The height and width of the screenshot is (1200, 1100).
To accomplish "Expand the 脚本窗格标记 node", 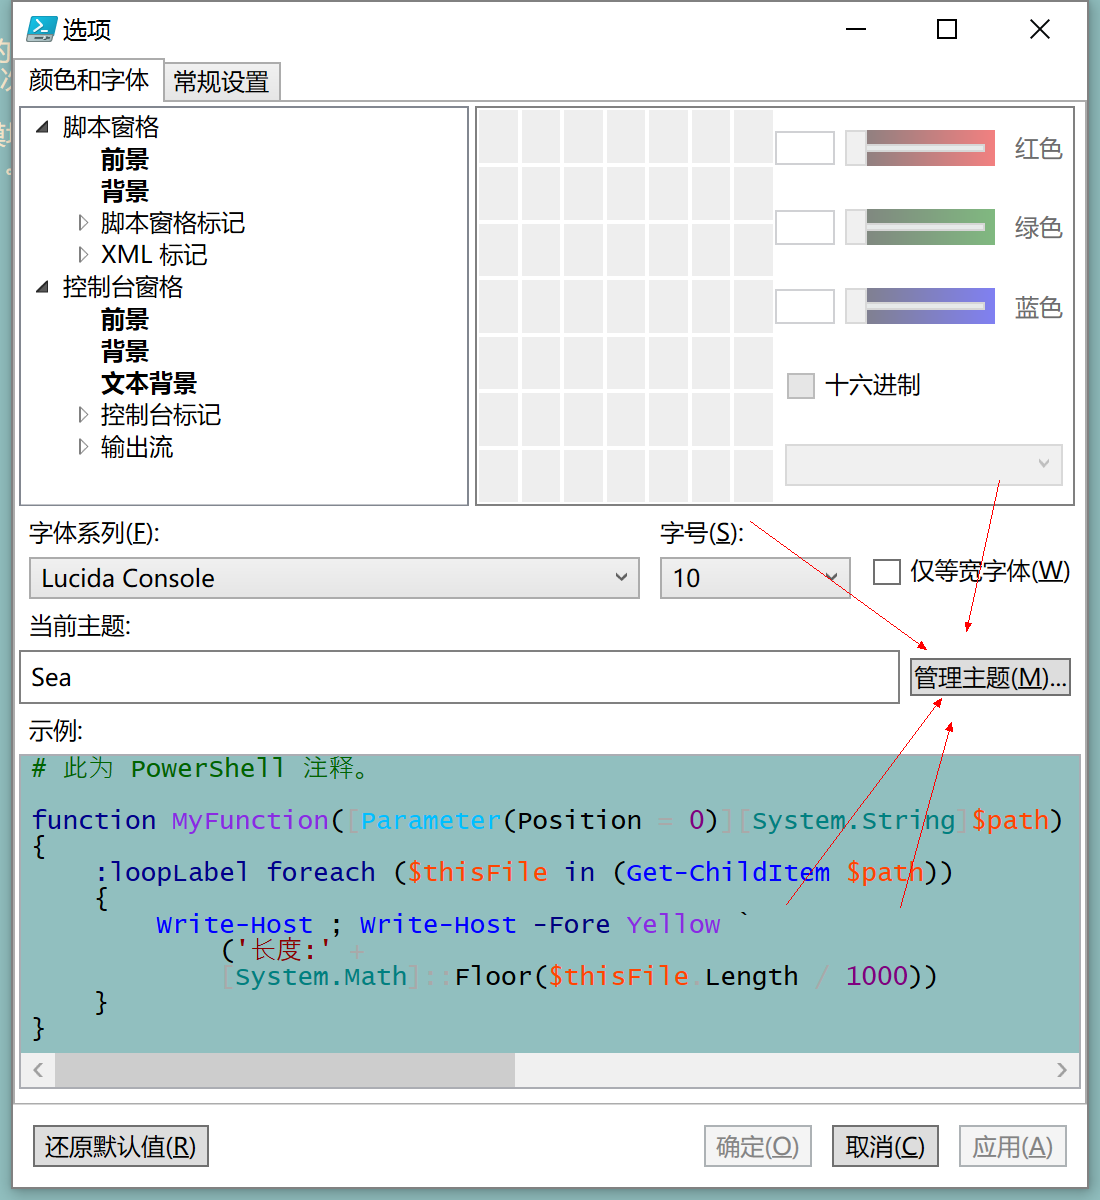I will tap(83, 222).
